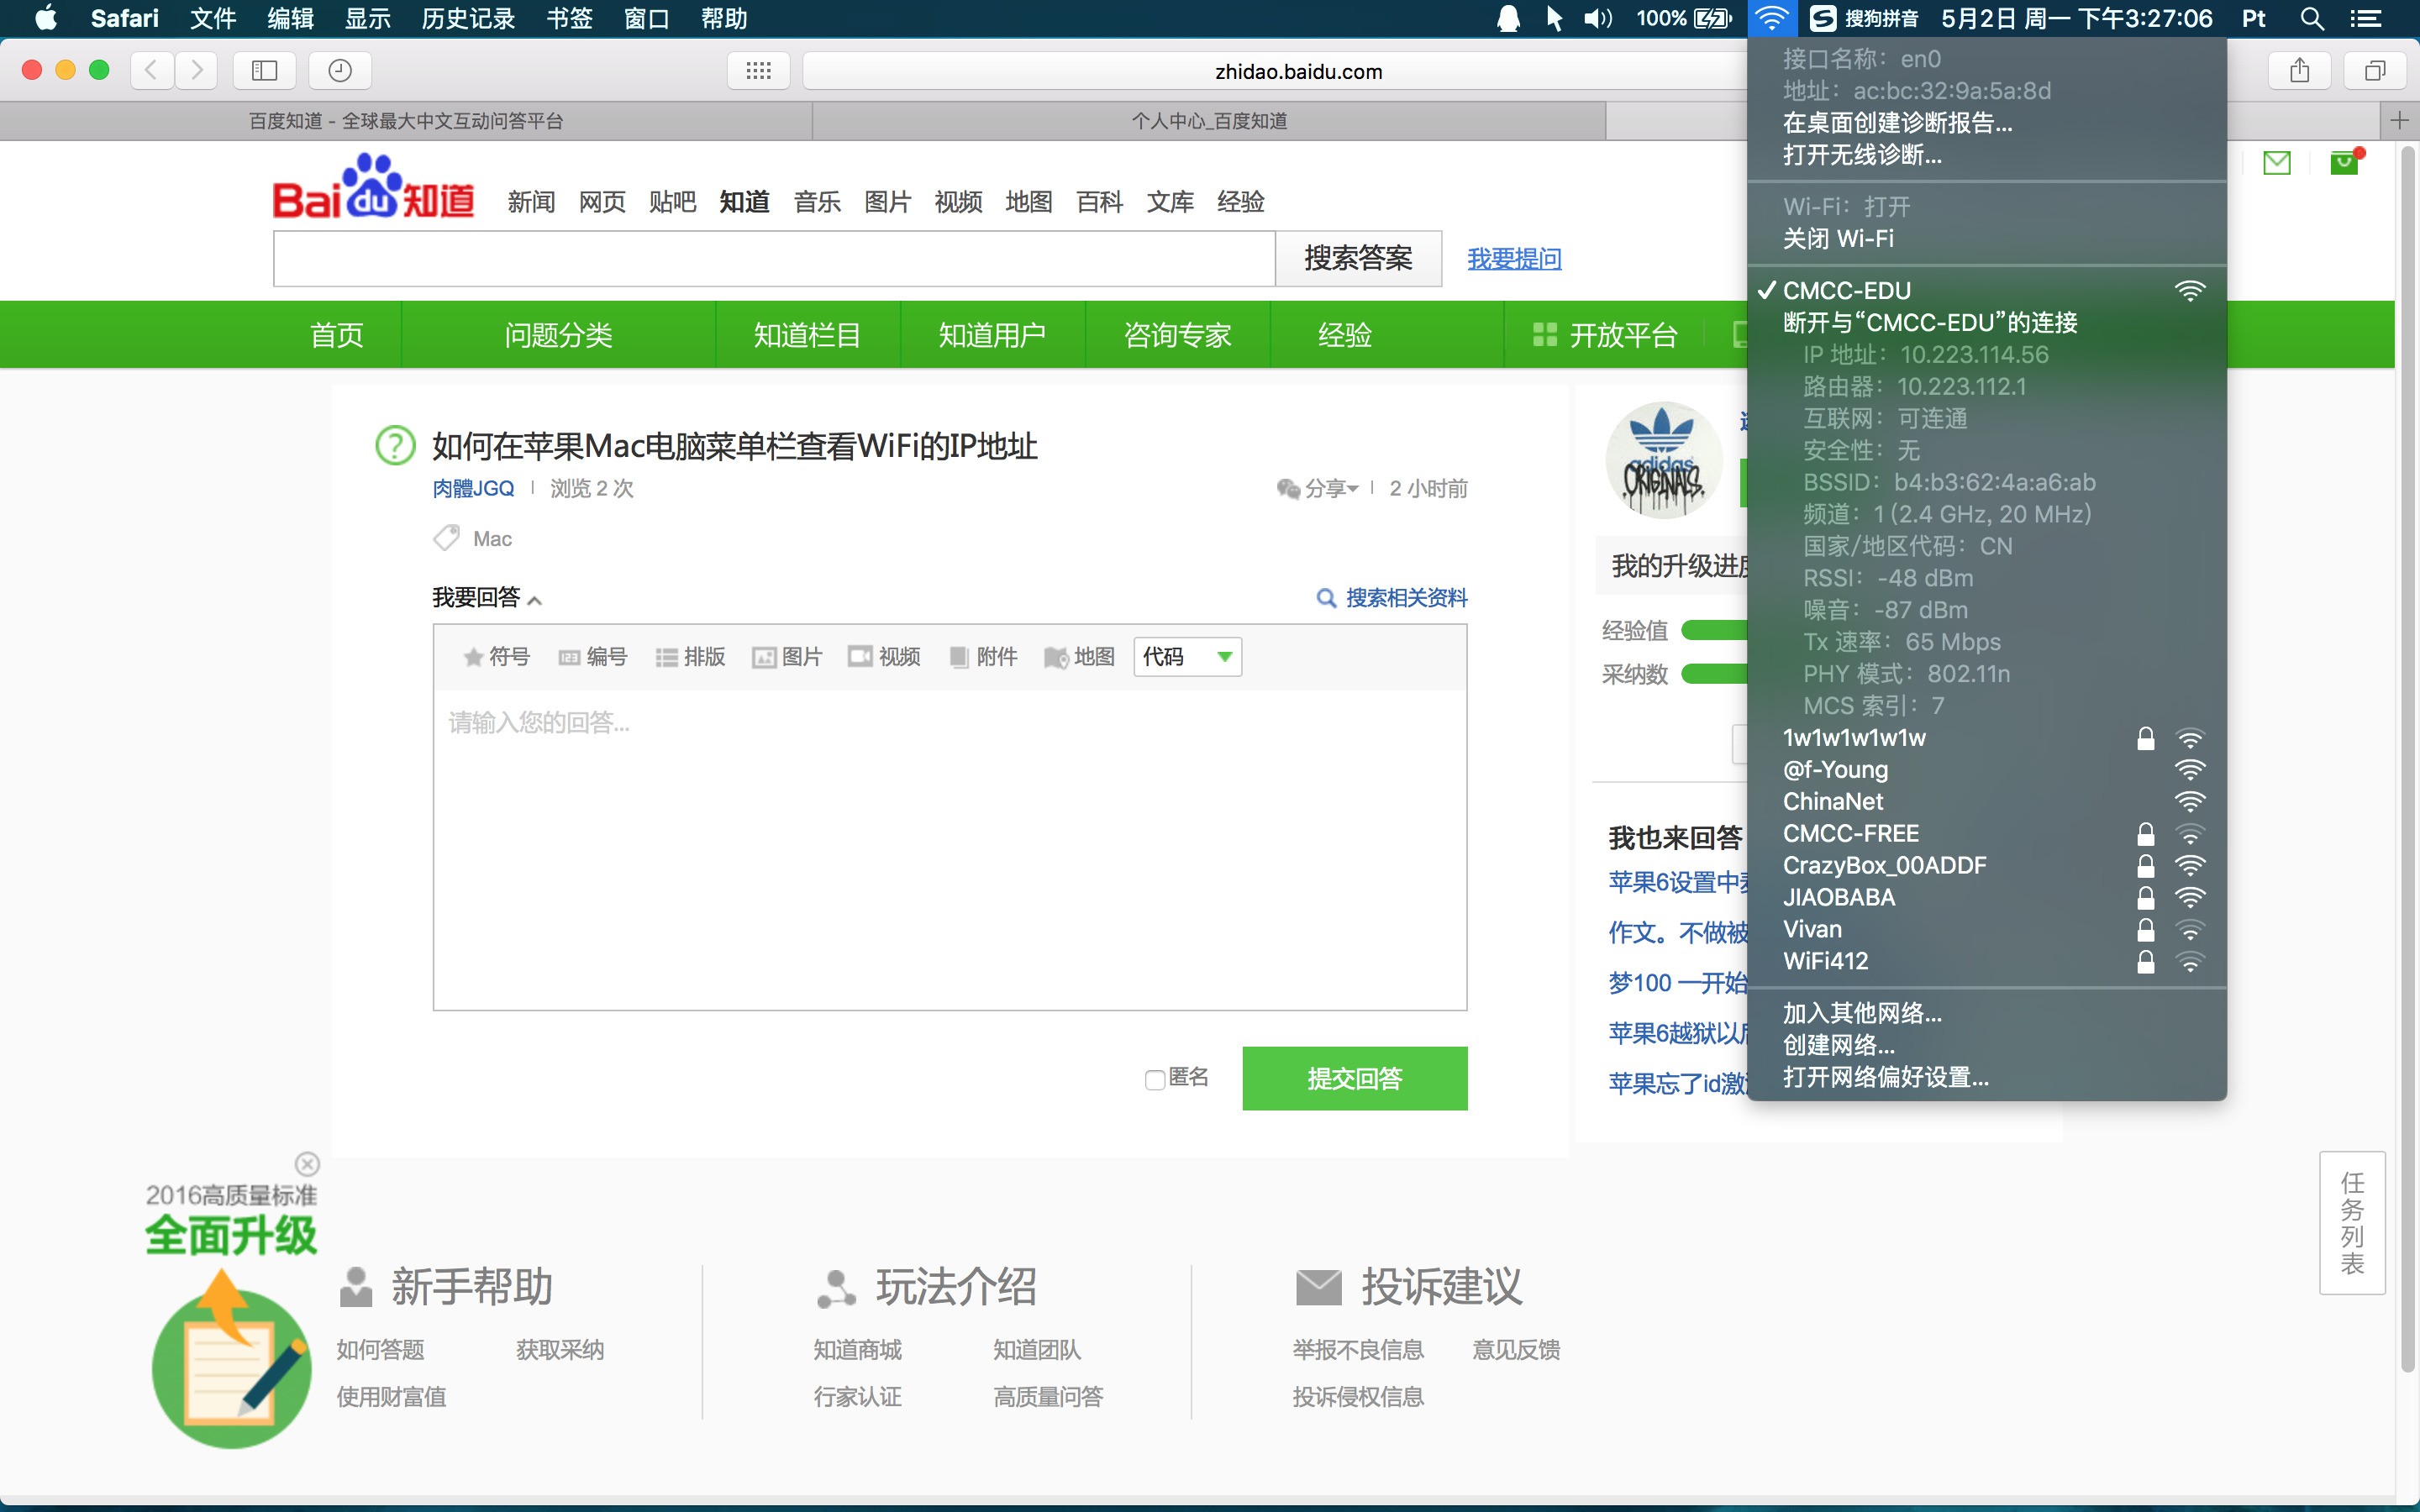
Task: Expand the 分享 share dropdown
Action: 1318,489
